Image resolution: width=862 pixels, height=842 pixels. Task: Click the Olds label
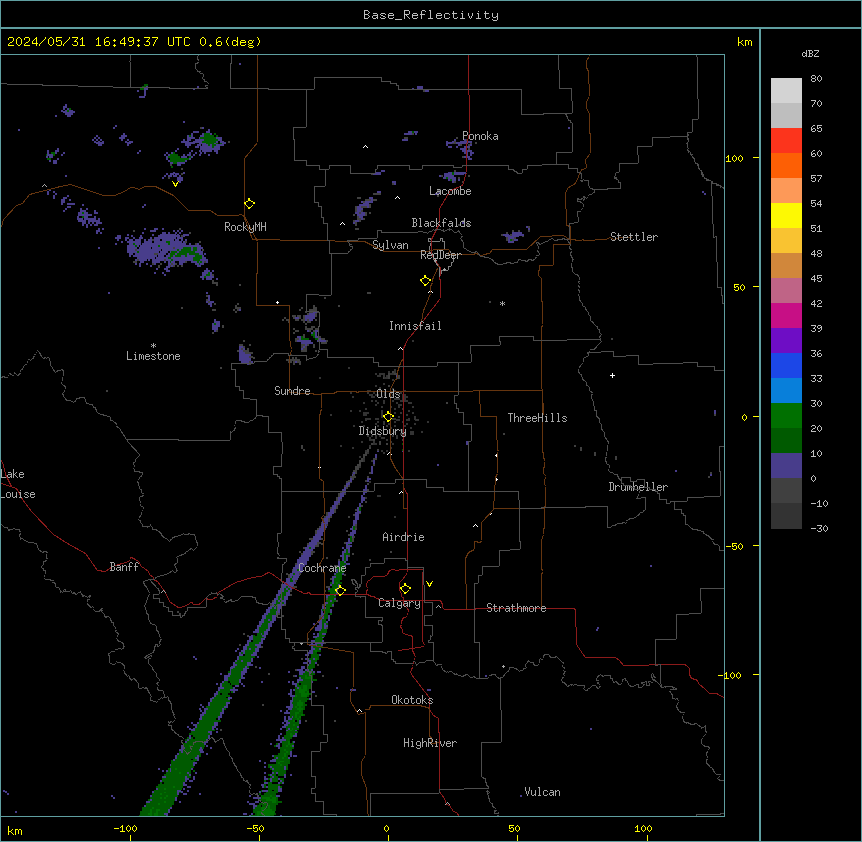[x=388, y=394]
